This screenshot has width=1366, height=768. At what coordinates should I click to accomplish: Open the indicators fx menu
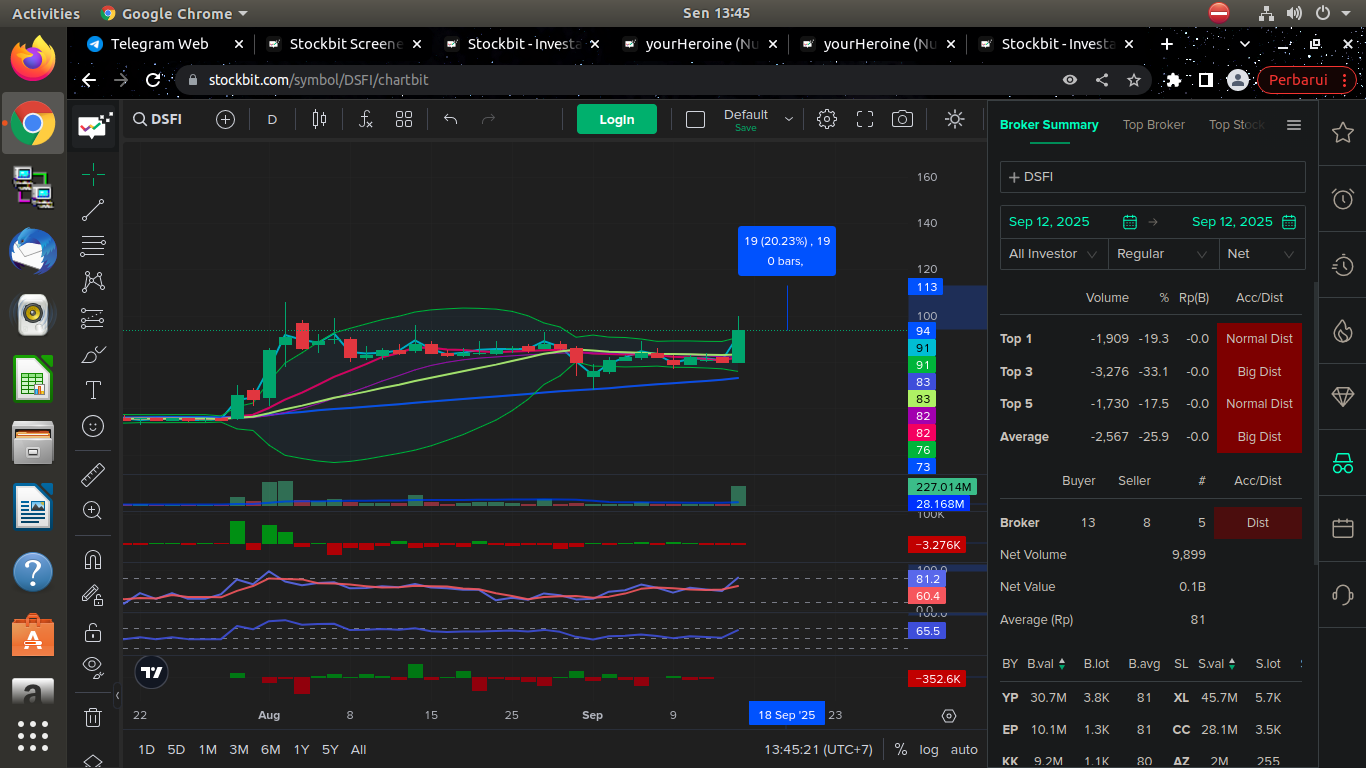point(366,119)
